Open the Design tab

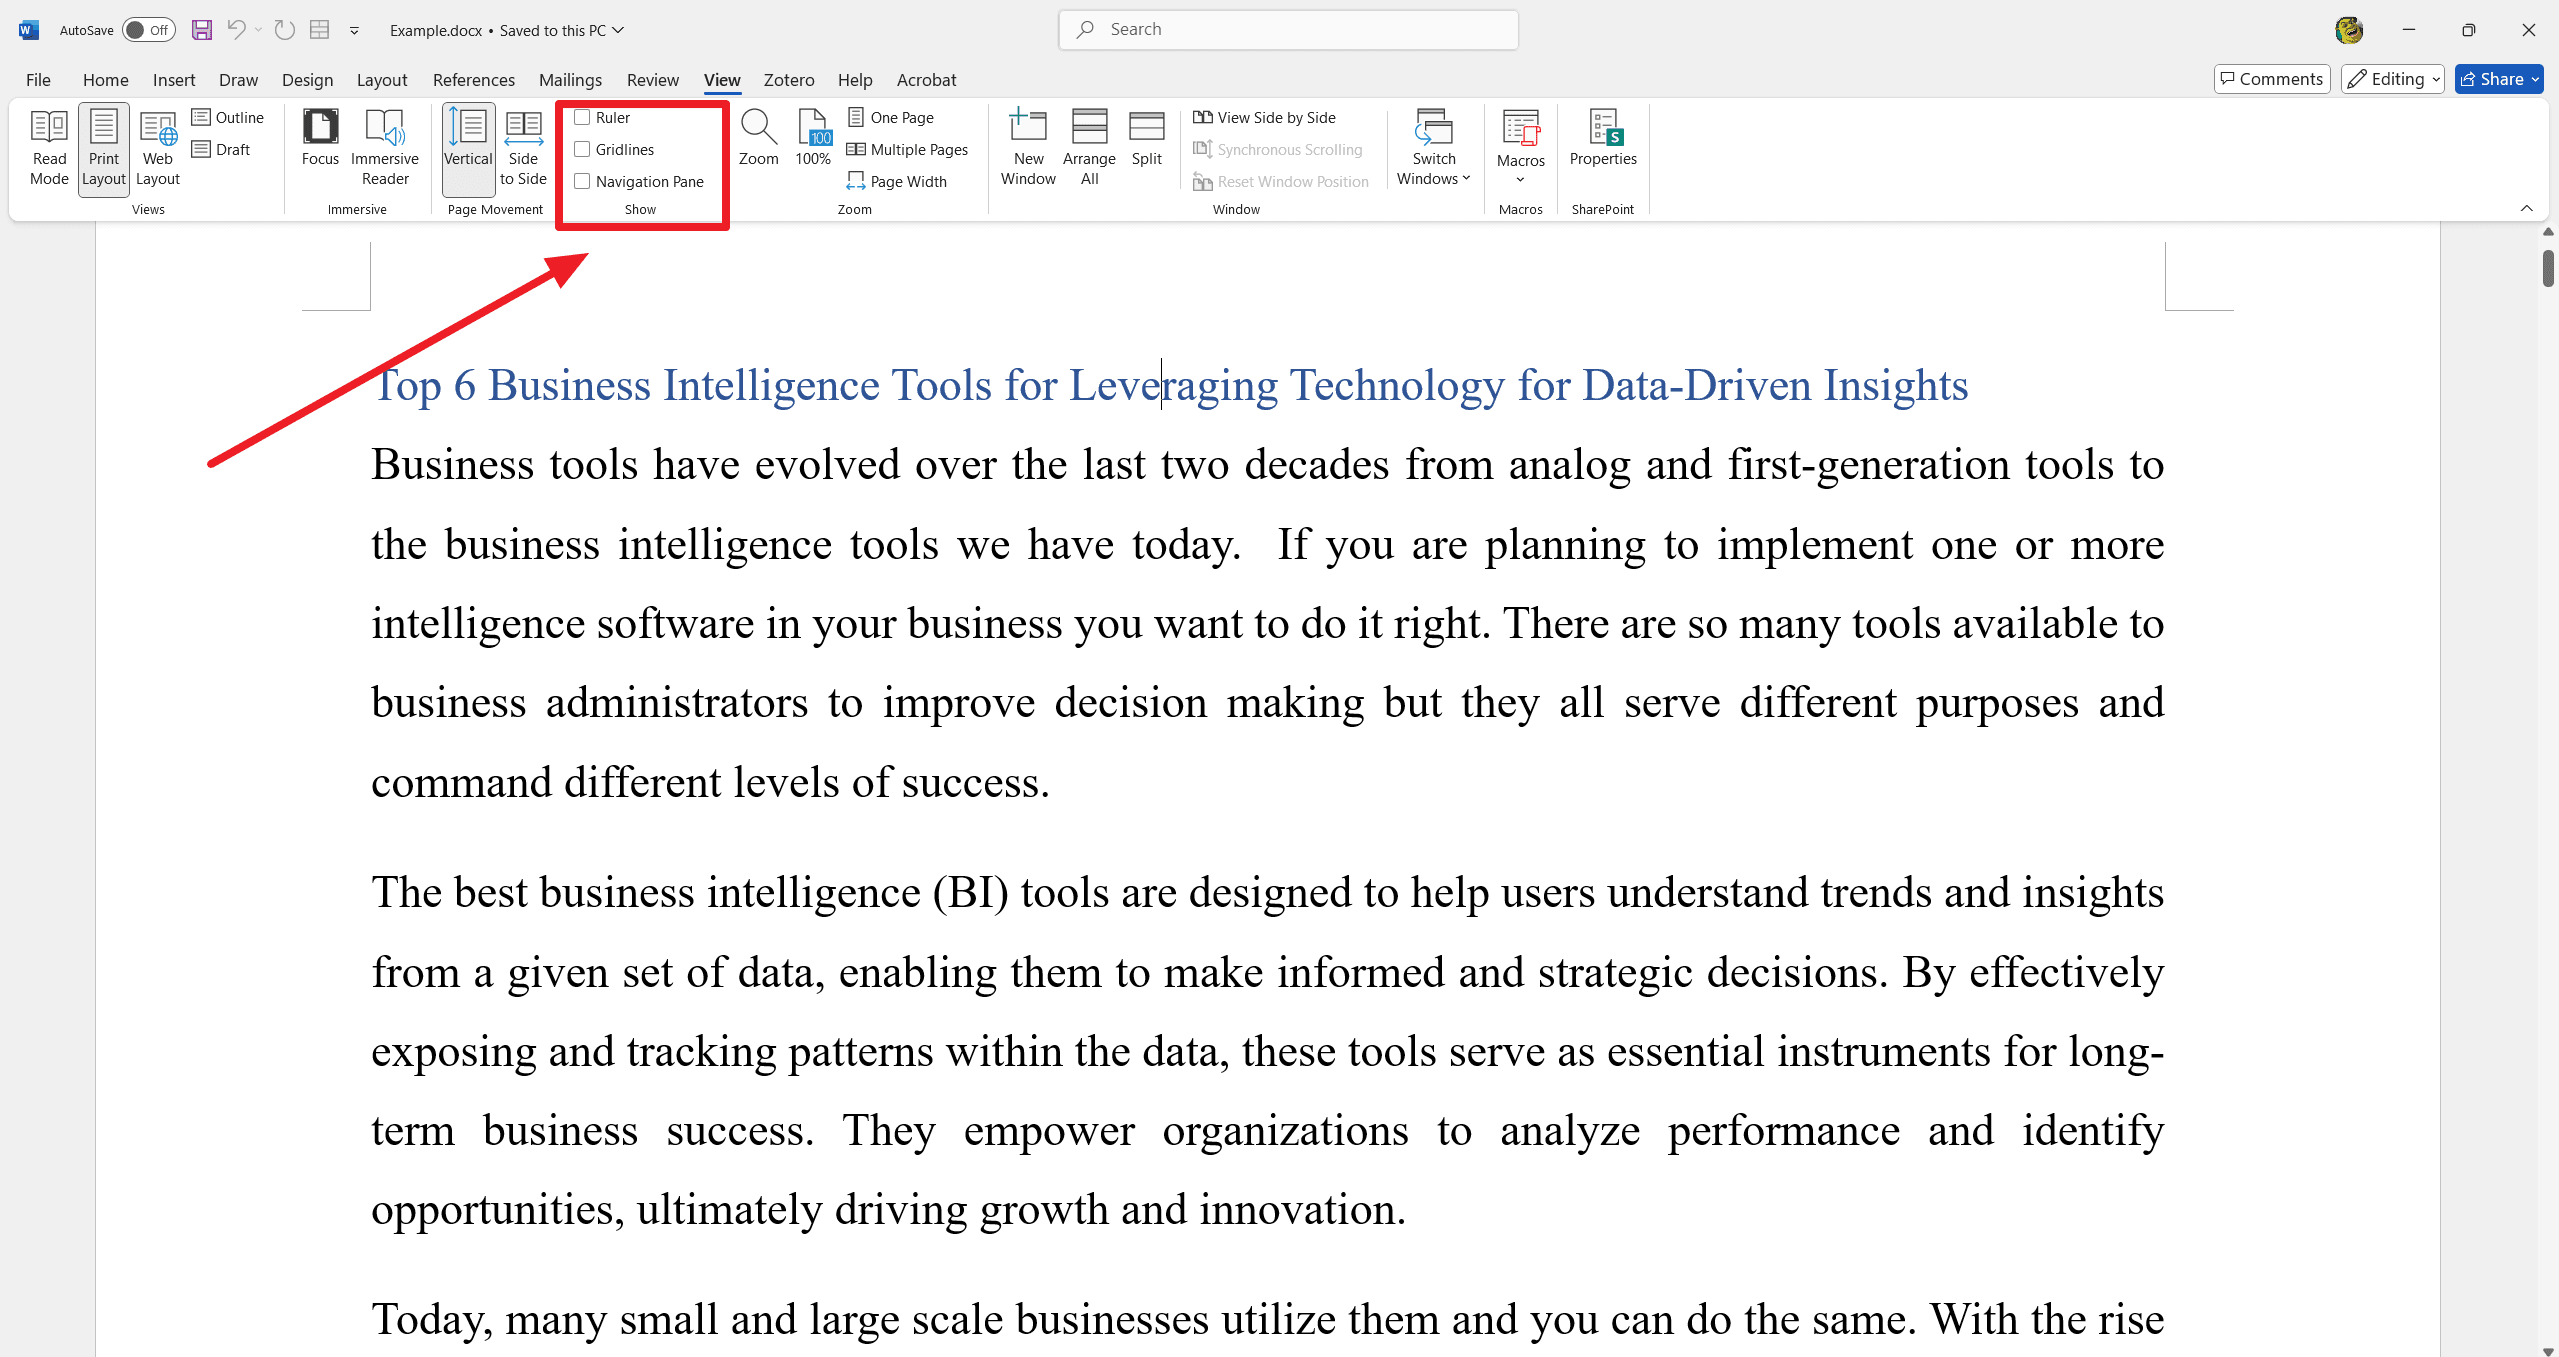point(307,80)
